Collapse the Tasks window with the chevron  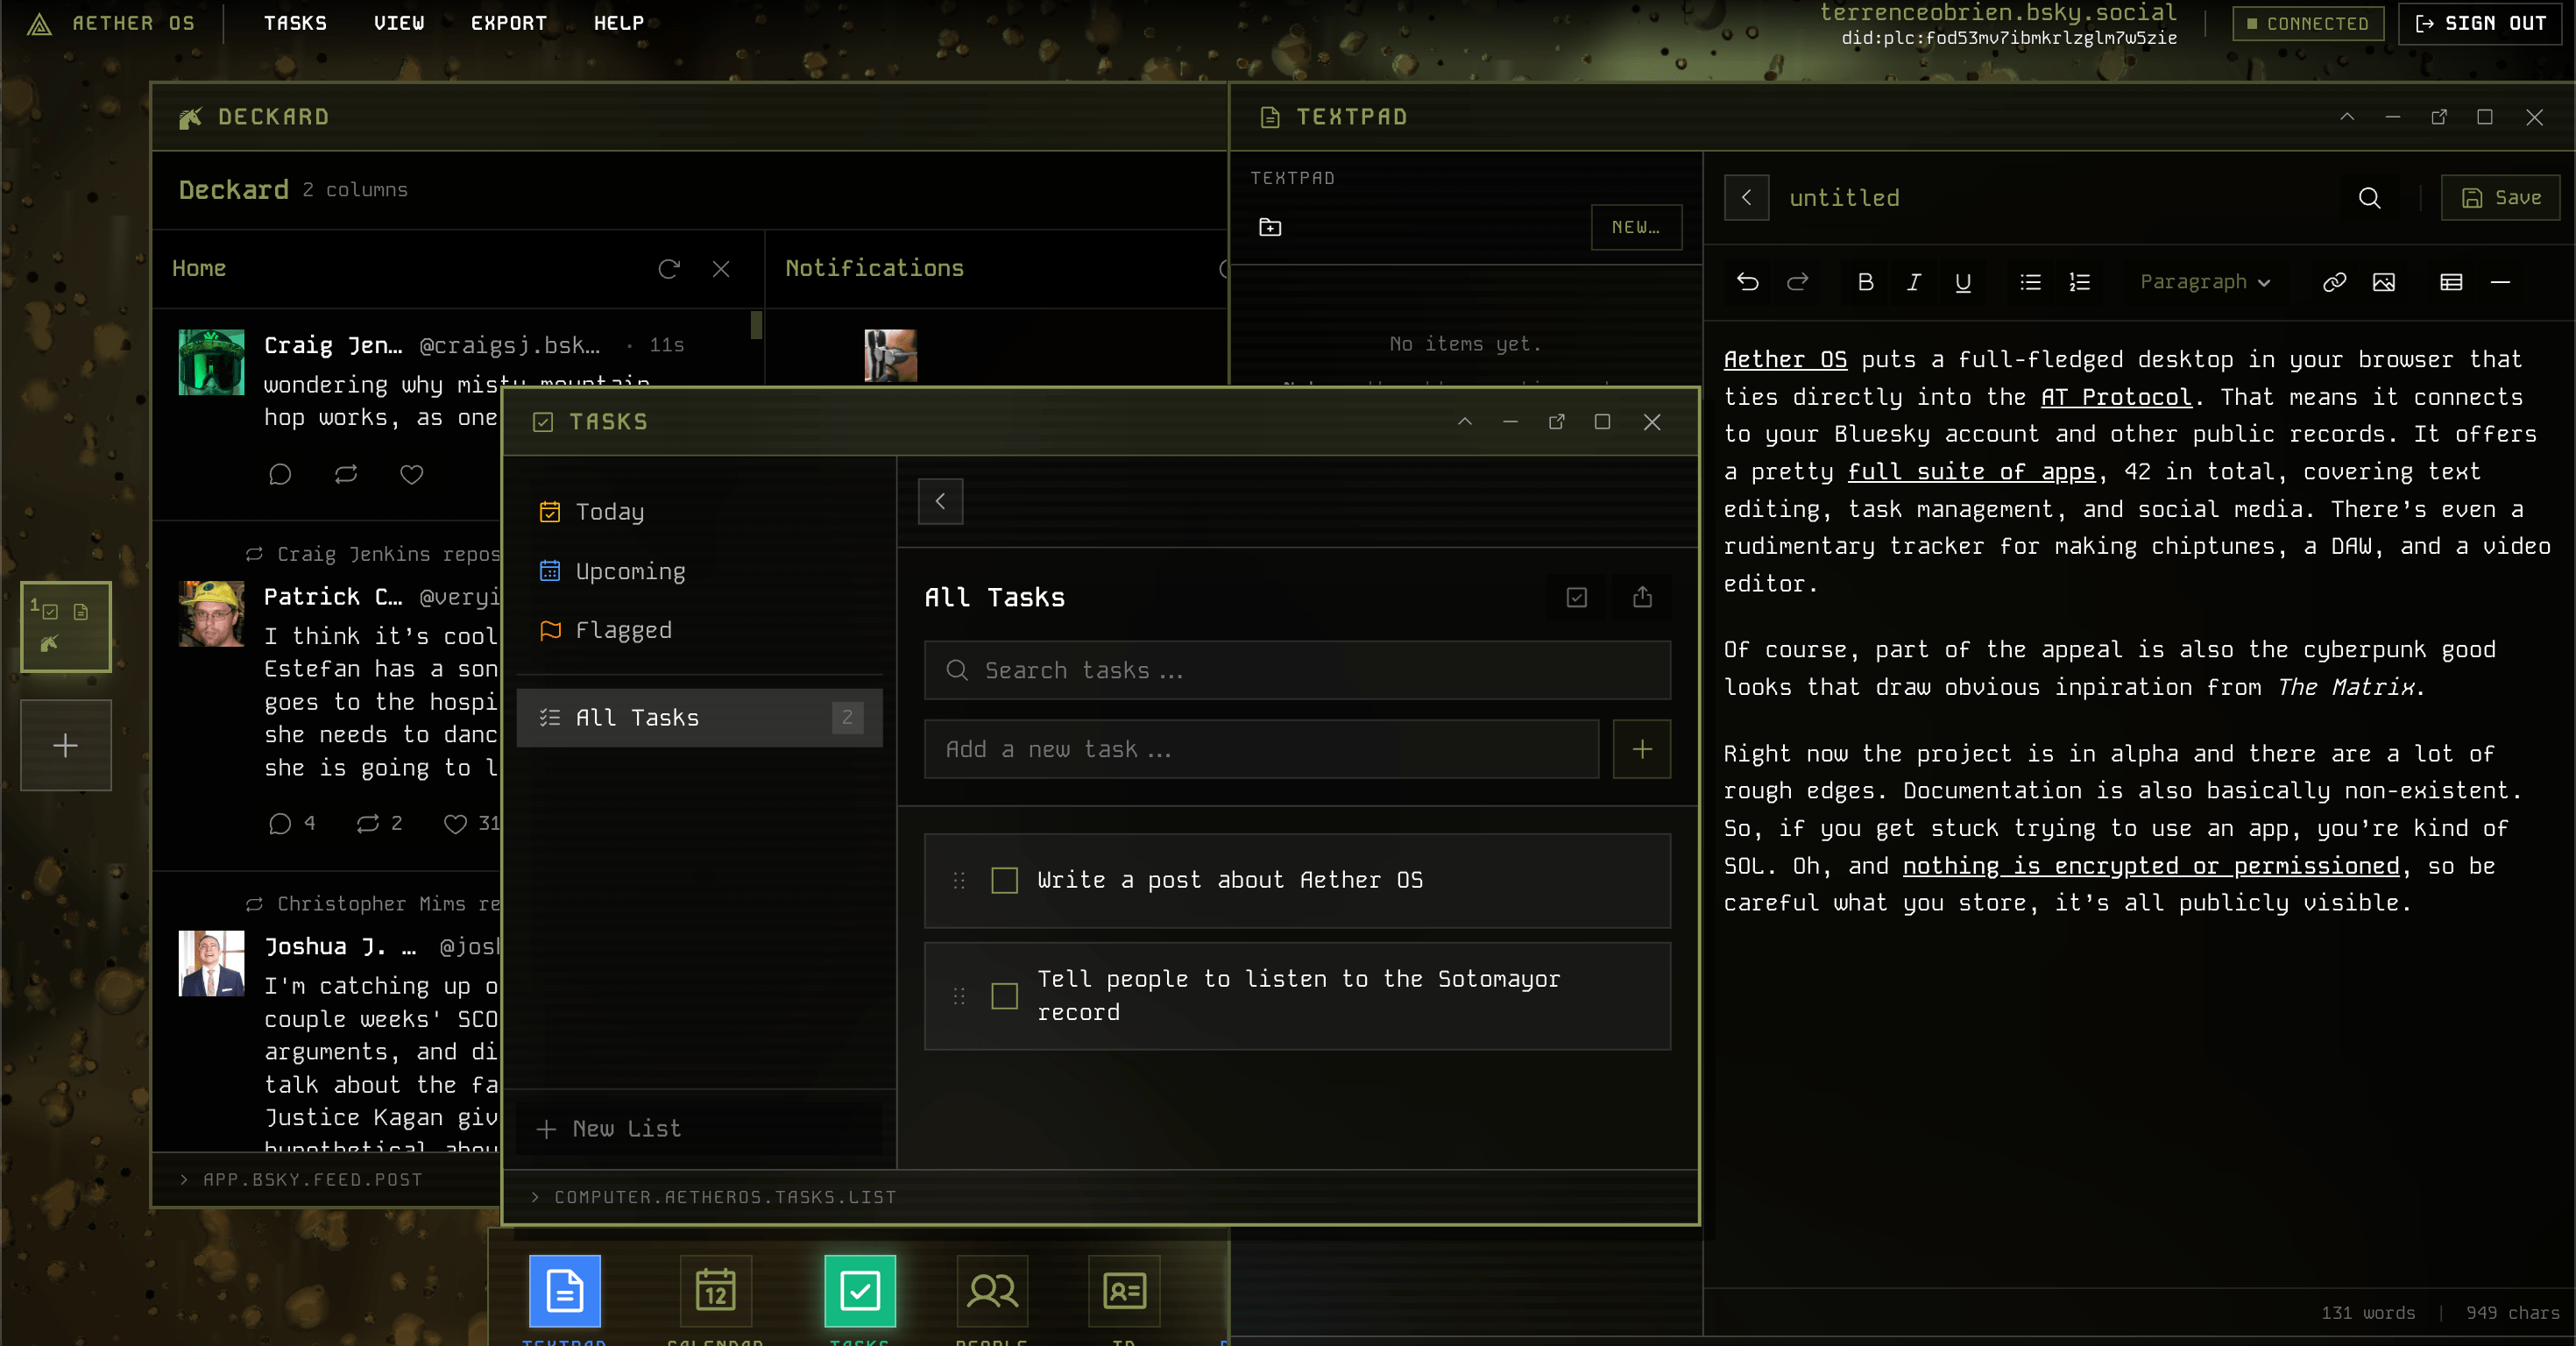(x=1464, y=421)
